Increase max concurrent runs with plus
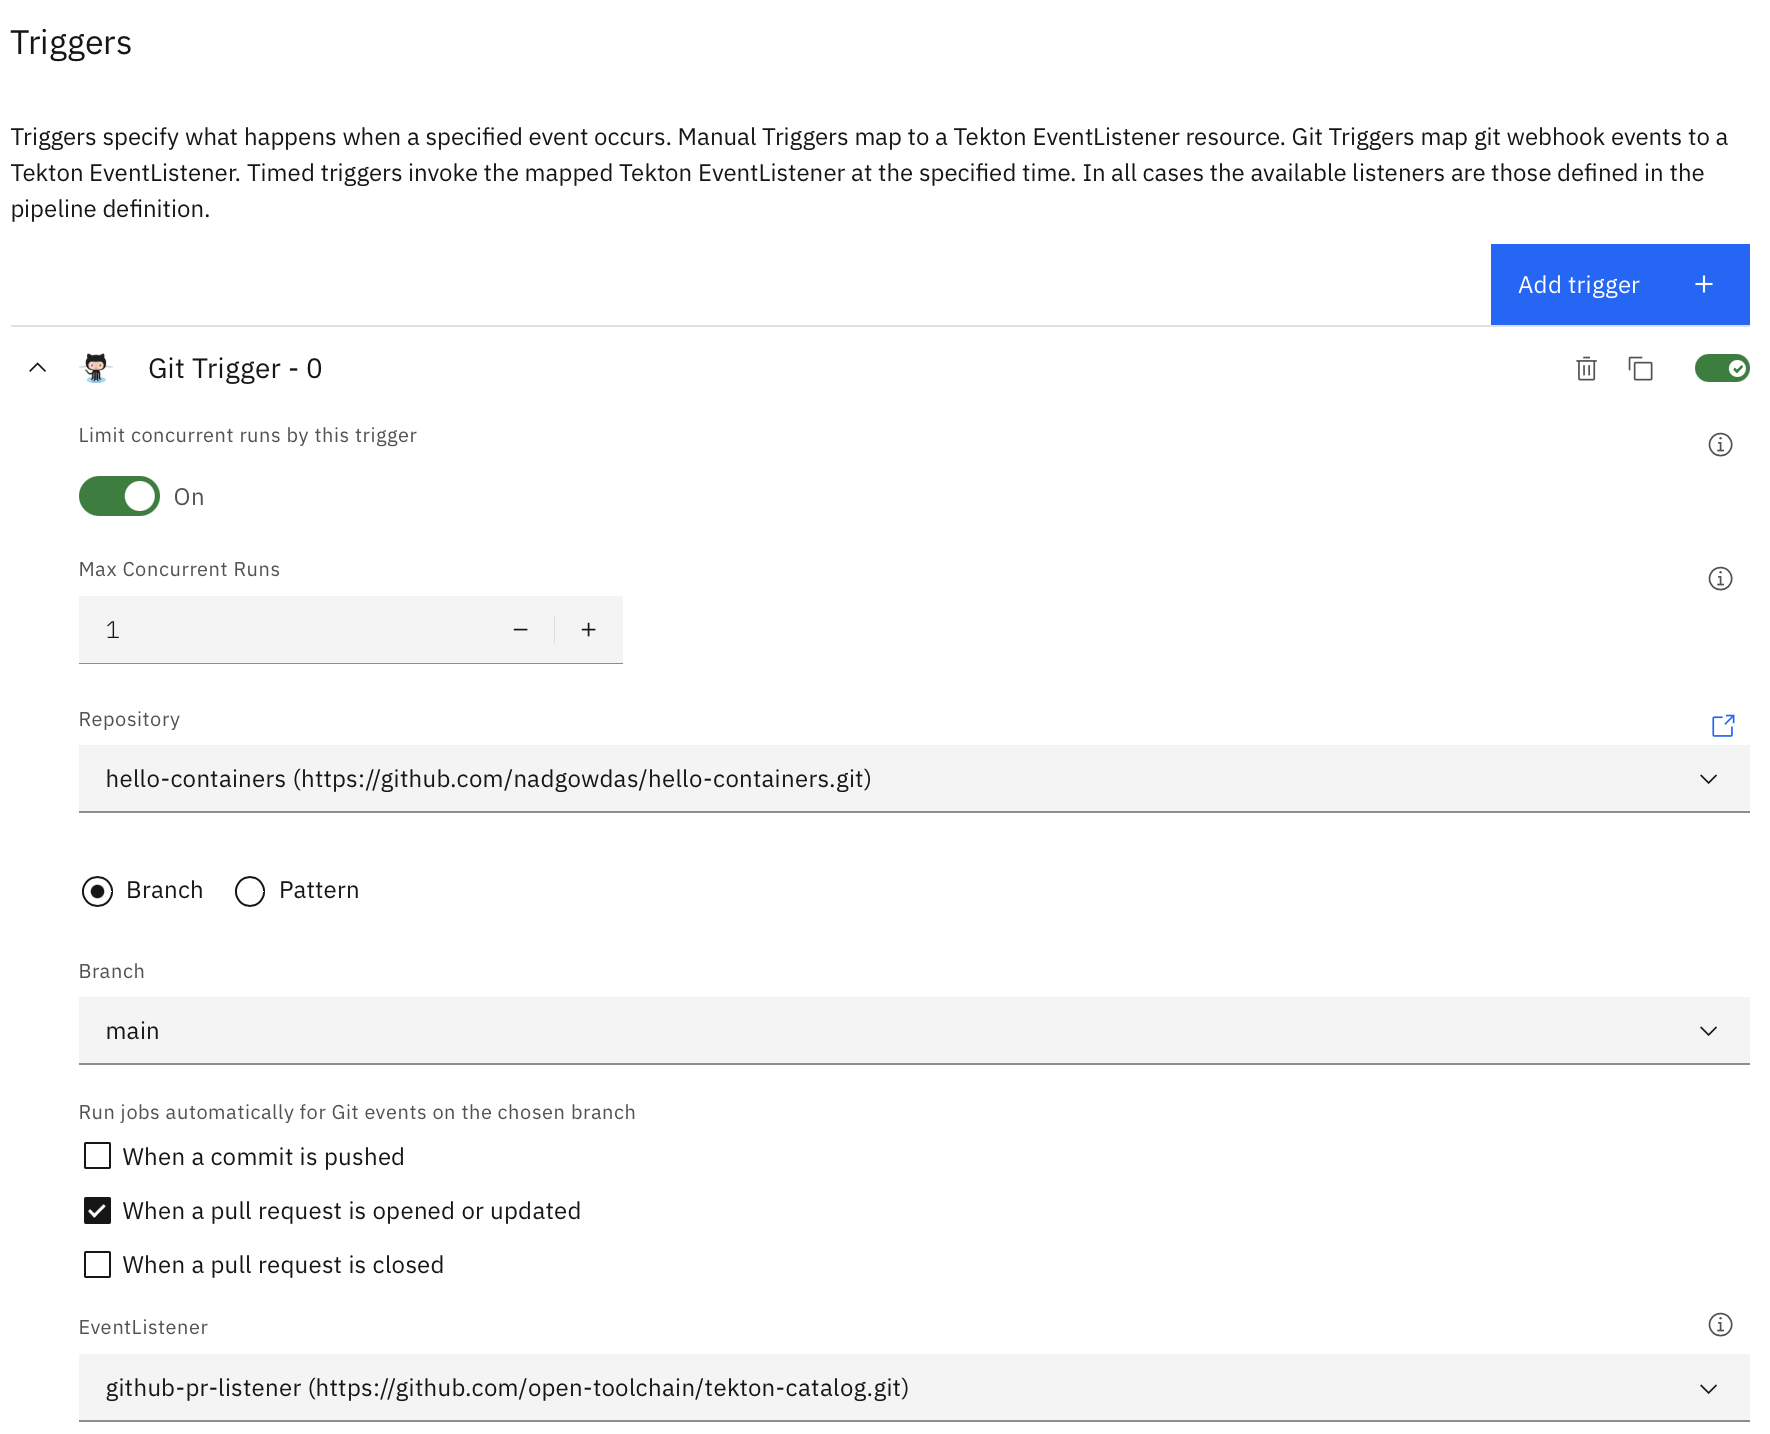 click(589, 630)
